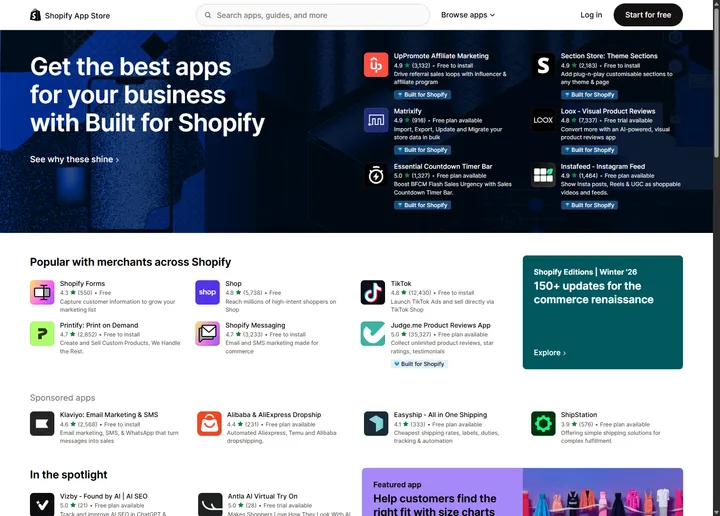Focus the Search apps input field
The height and width of the screenshot is (516, 720).
coord(313,15)
